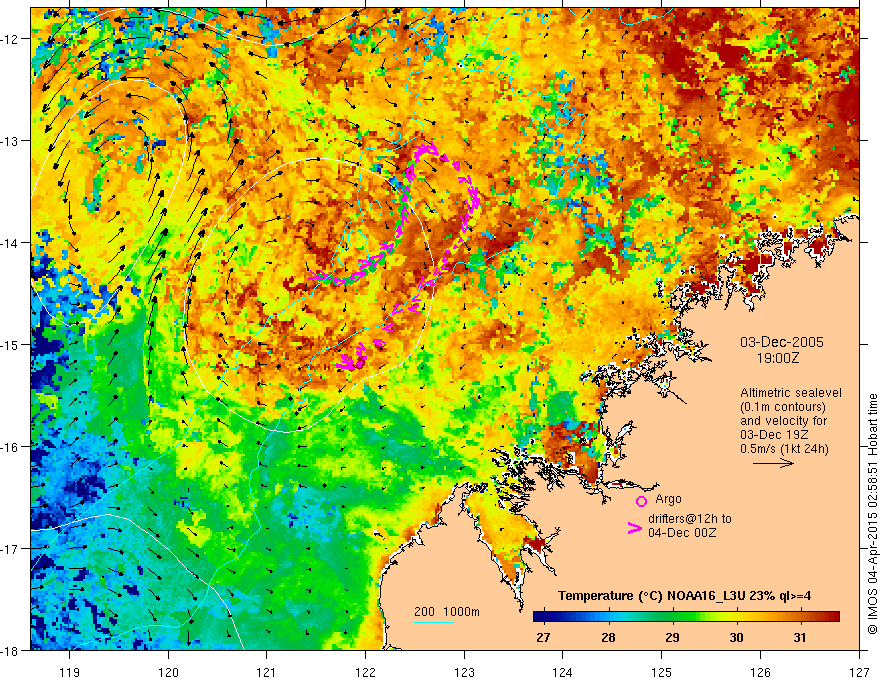The width and height of the screenshot is (880, 680).
Task: Click the magenta drifters arrowhead legend symbol
Action: (x=634, y=528)
